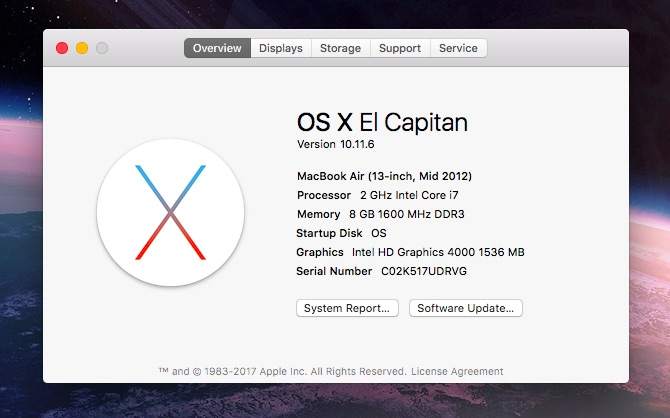This screenshot has height=418, width=670.
Task: Click Startup Disk value OS
Action: coord(379,233)
